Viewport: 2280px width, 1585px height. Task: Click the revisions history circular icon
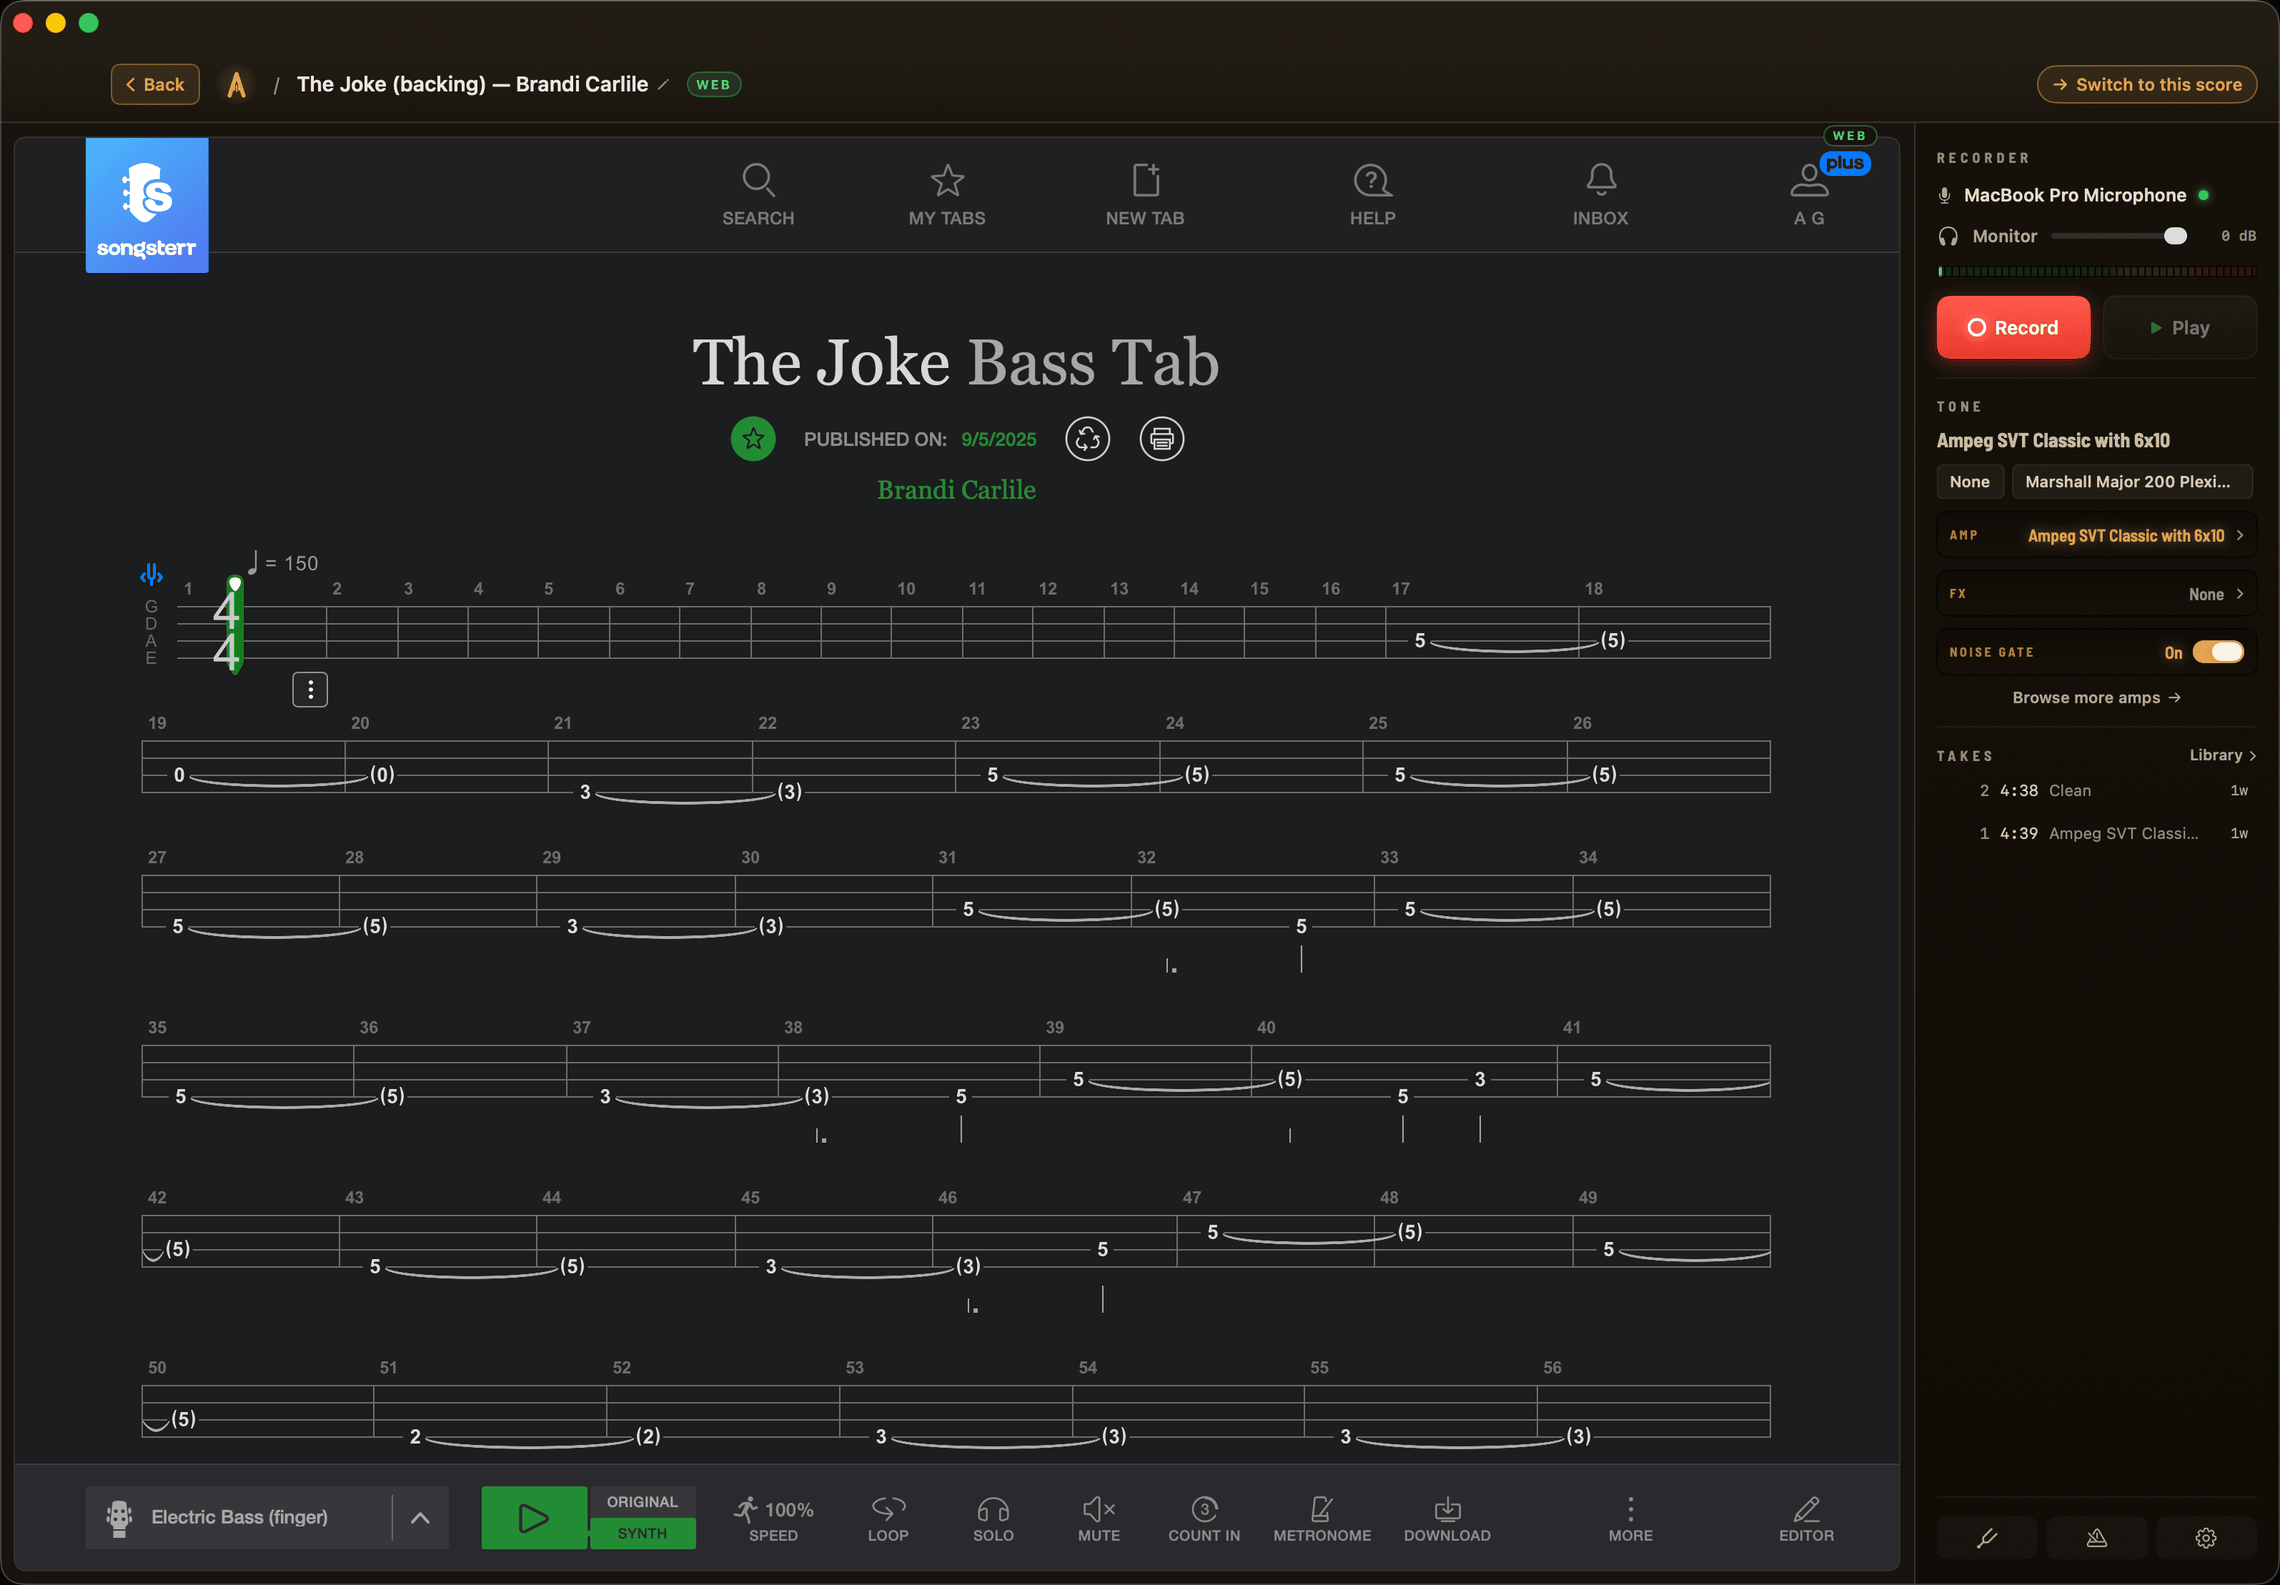(1087, 439)
